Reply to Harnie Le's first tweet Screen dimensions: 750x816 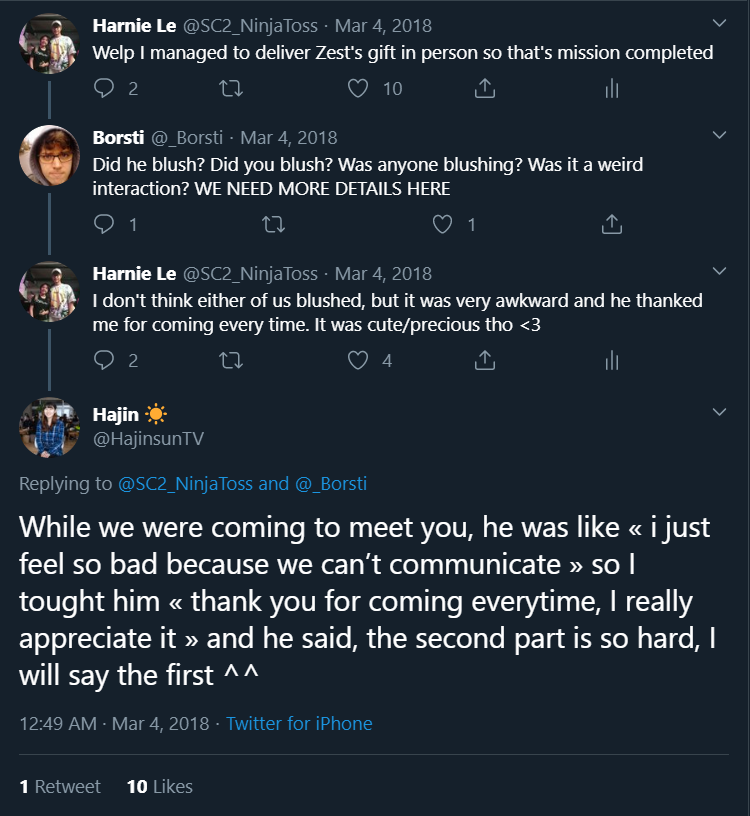tap(104, 88)
